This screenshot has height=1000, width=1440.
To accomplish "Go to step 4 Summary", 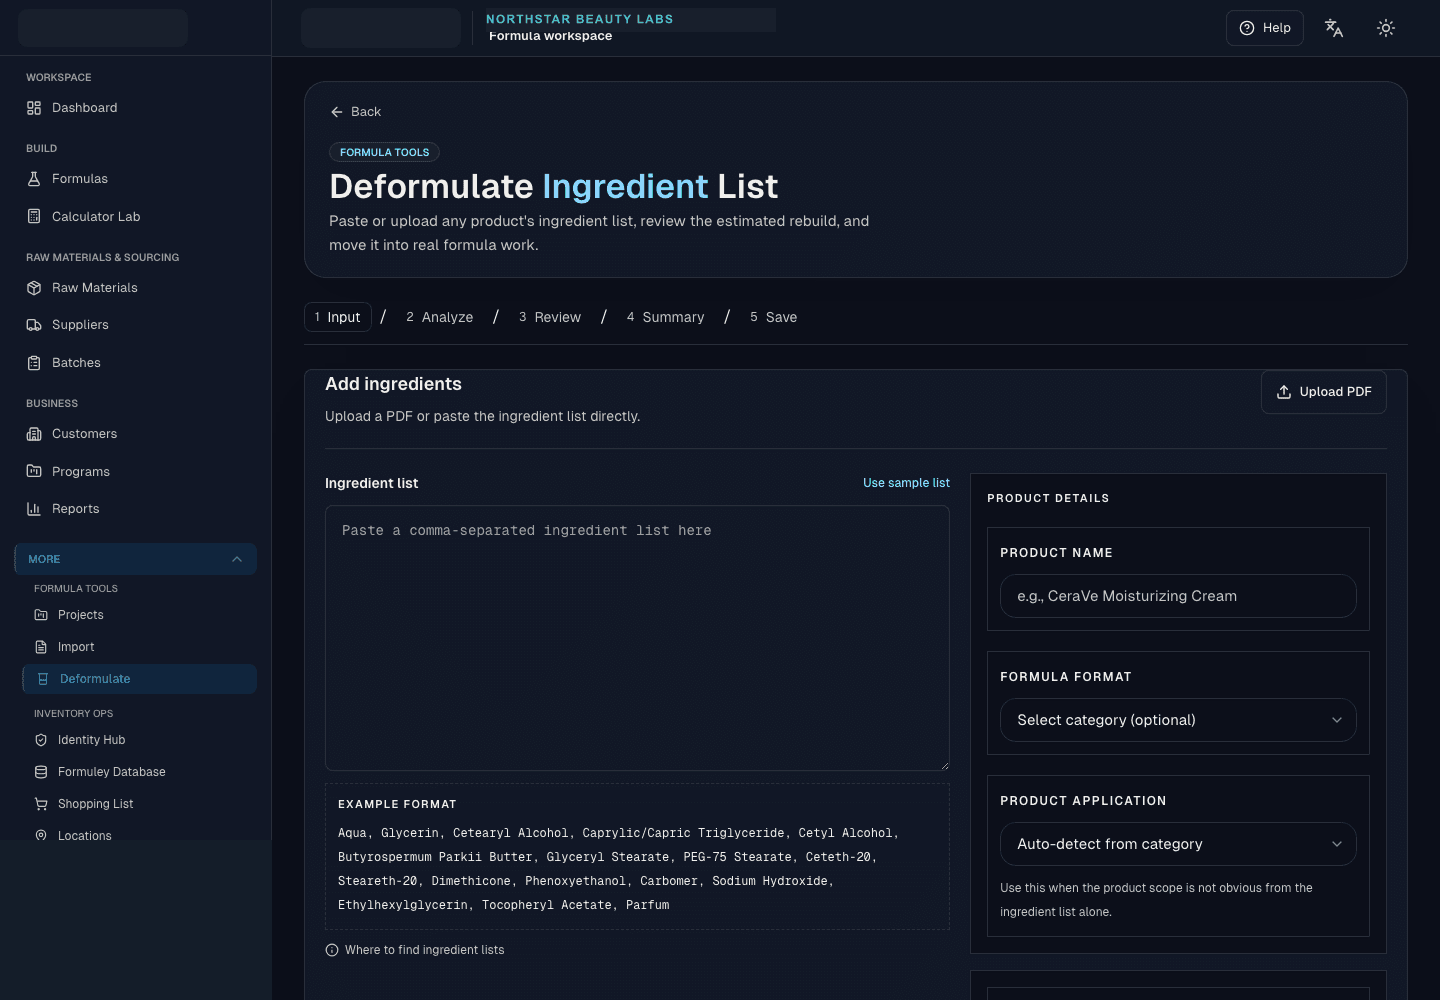I will pos(666,317).
